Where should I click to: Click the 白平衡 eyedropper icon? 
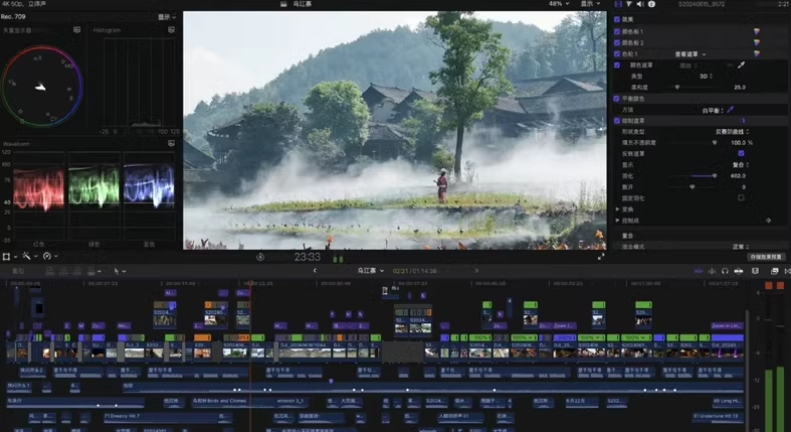[x=731, y=109]
